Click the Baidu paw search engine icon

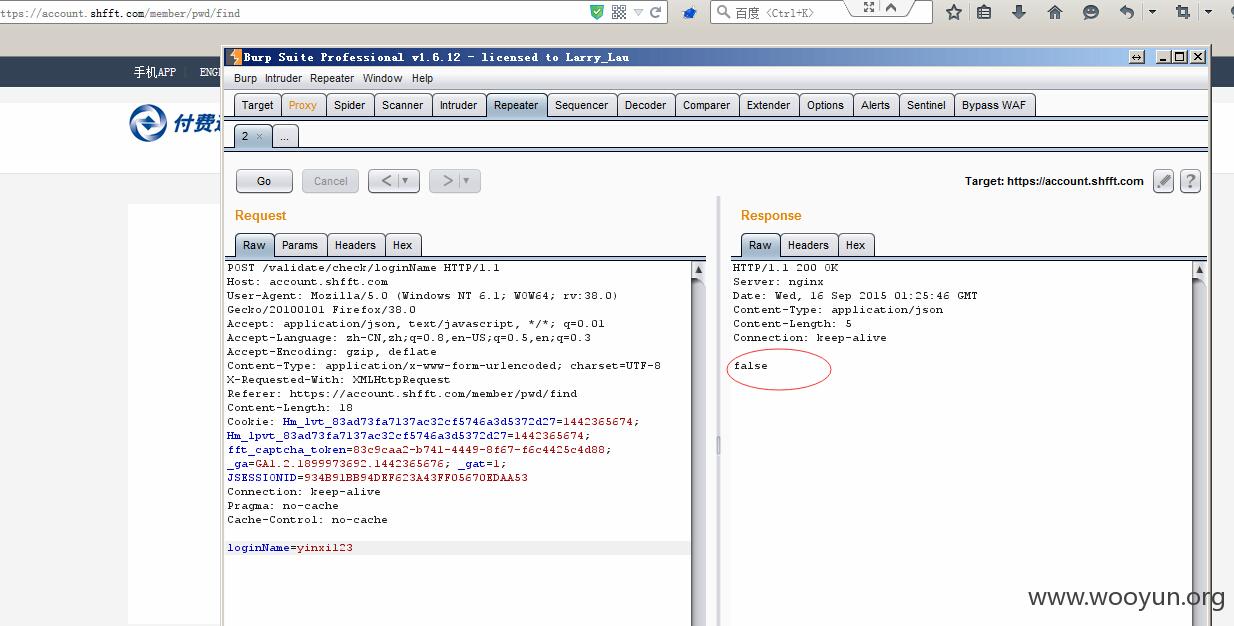point(689,13)
